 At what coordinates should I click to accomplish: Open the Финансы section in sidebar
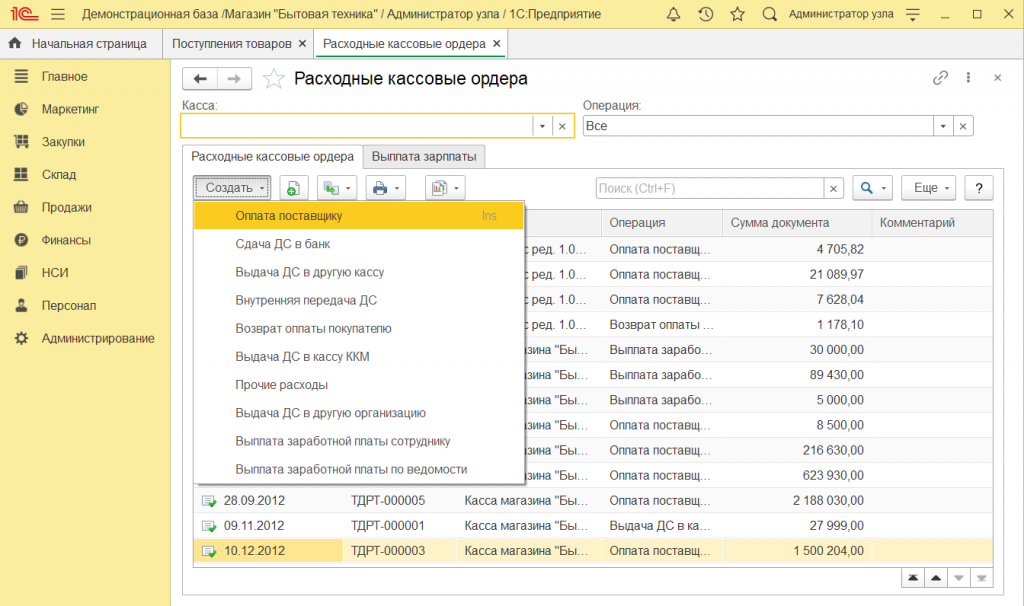coord(66,240)
